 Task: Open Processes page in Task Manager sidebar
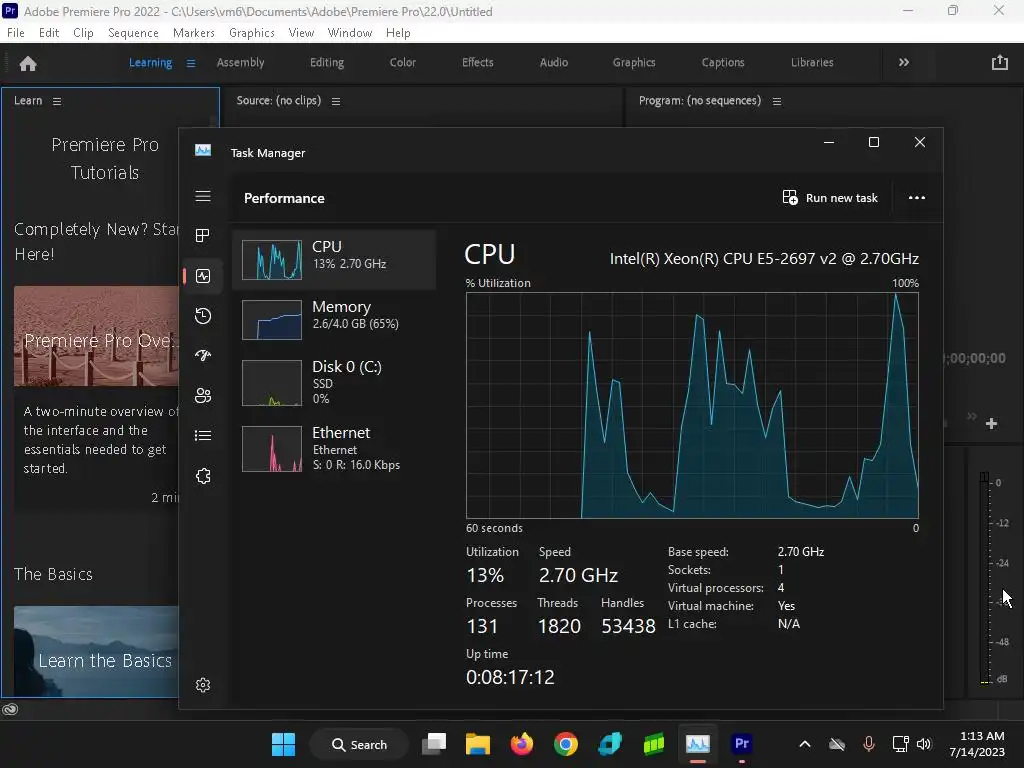[203, 235]
